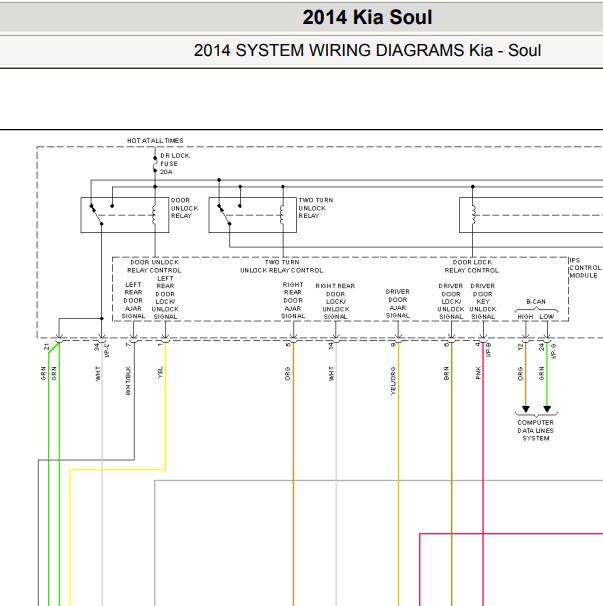This screenshot has width=603, height=606.
Task: Select the "DOOR UNLOCK RELAY" label beside the relay box
Action: (184, 208)
